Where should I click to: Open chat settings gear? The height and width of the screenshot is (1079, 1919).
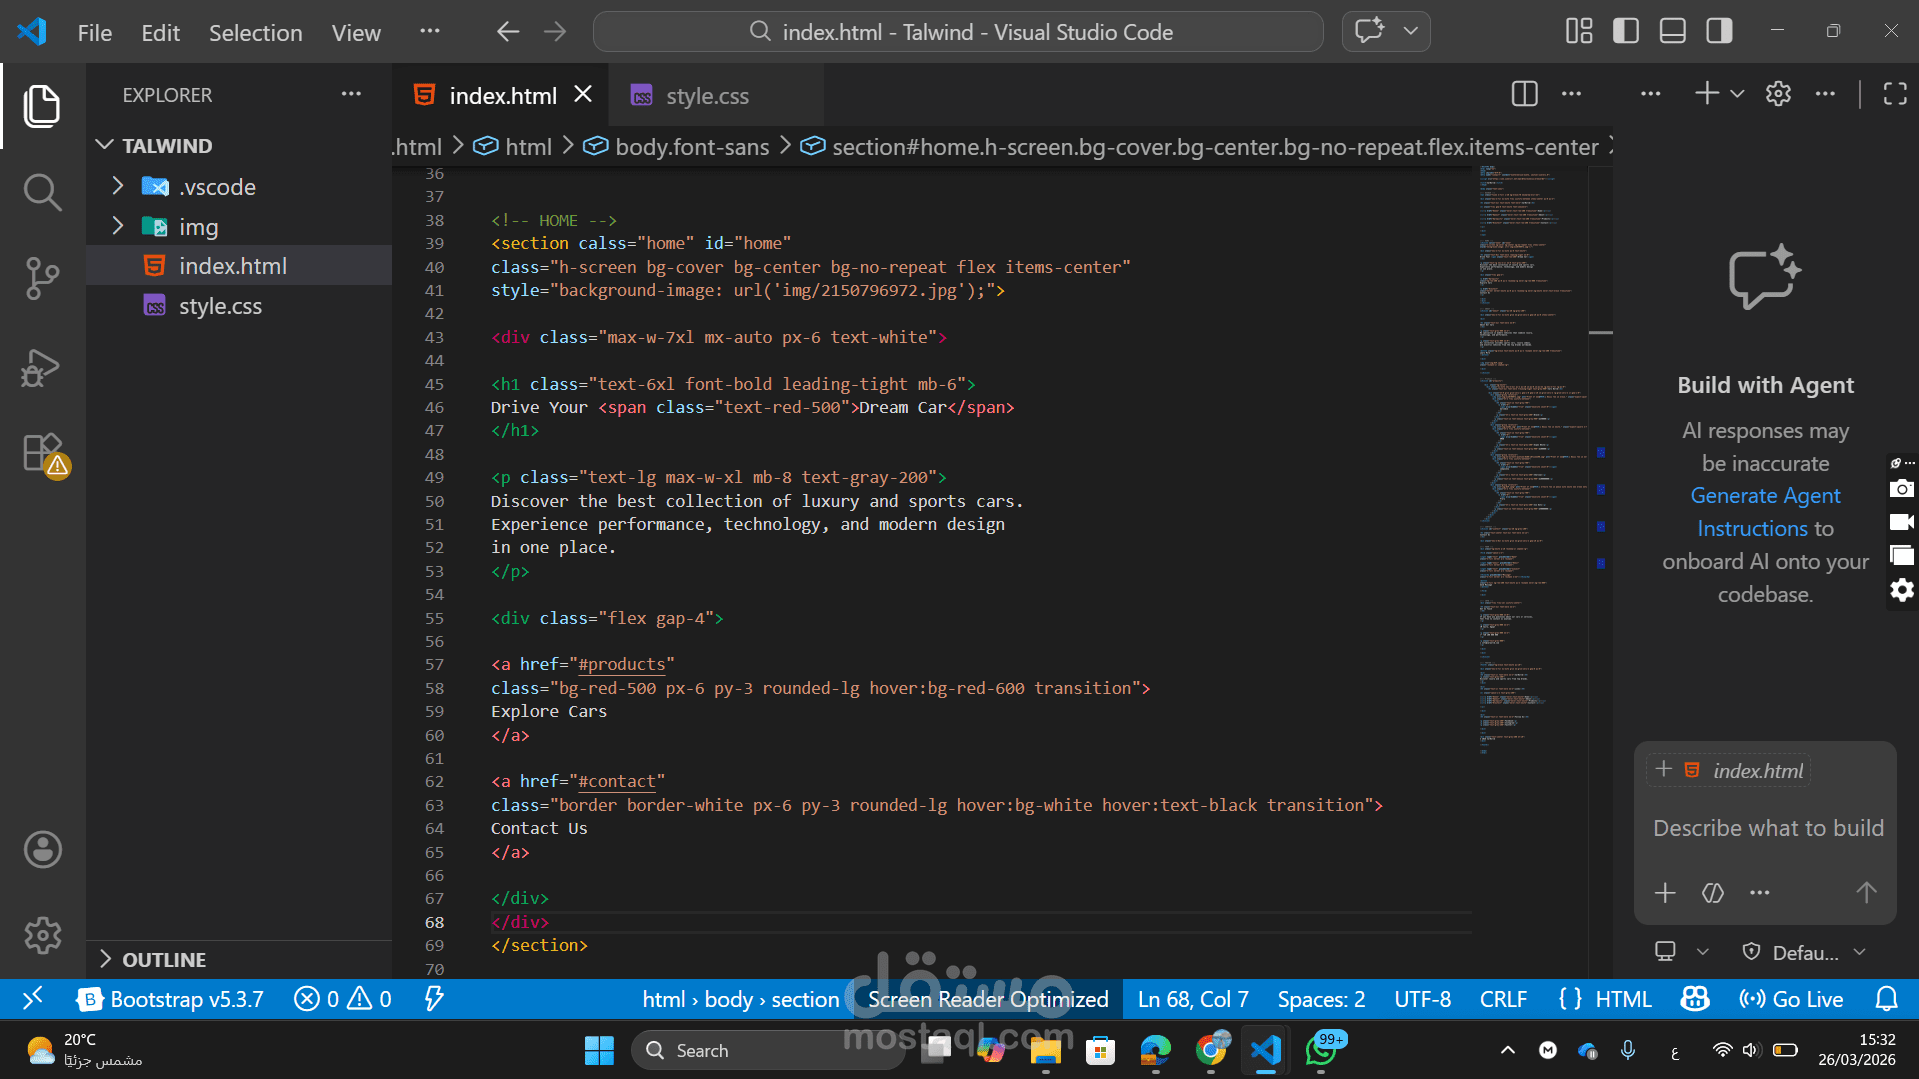(x=1778, y=93)
